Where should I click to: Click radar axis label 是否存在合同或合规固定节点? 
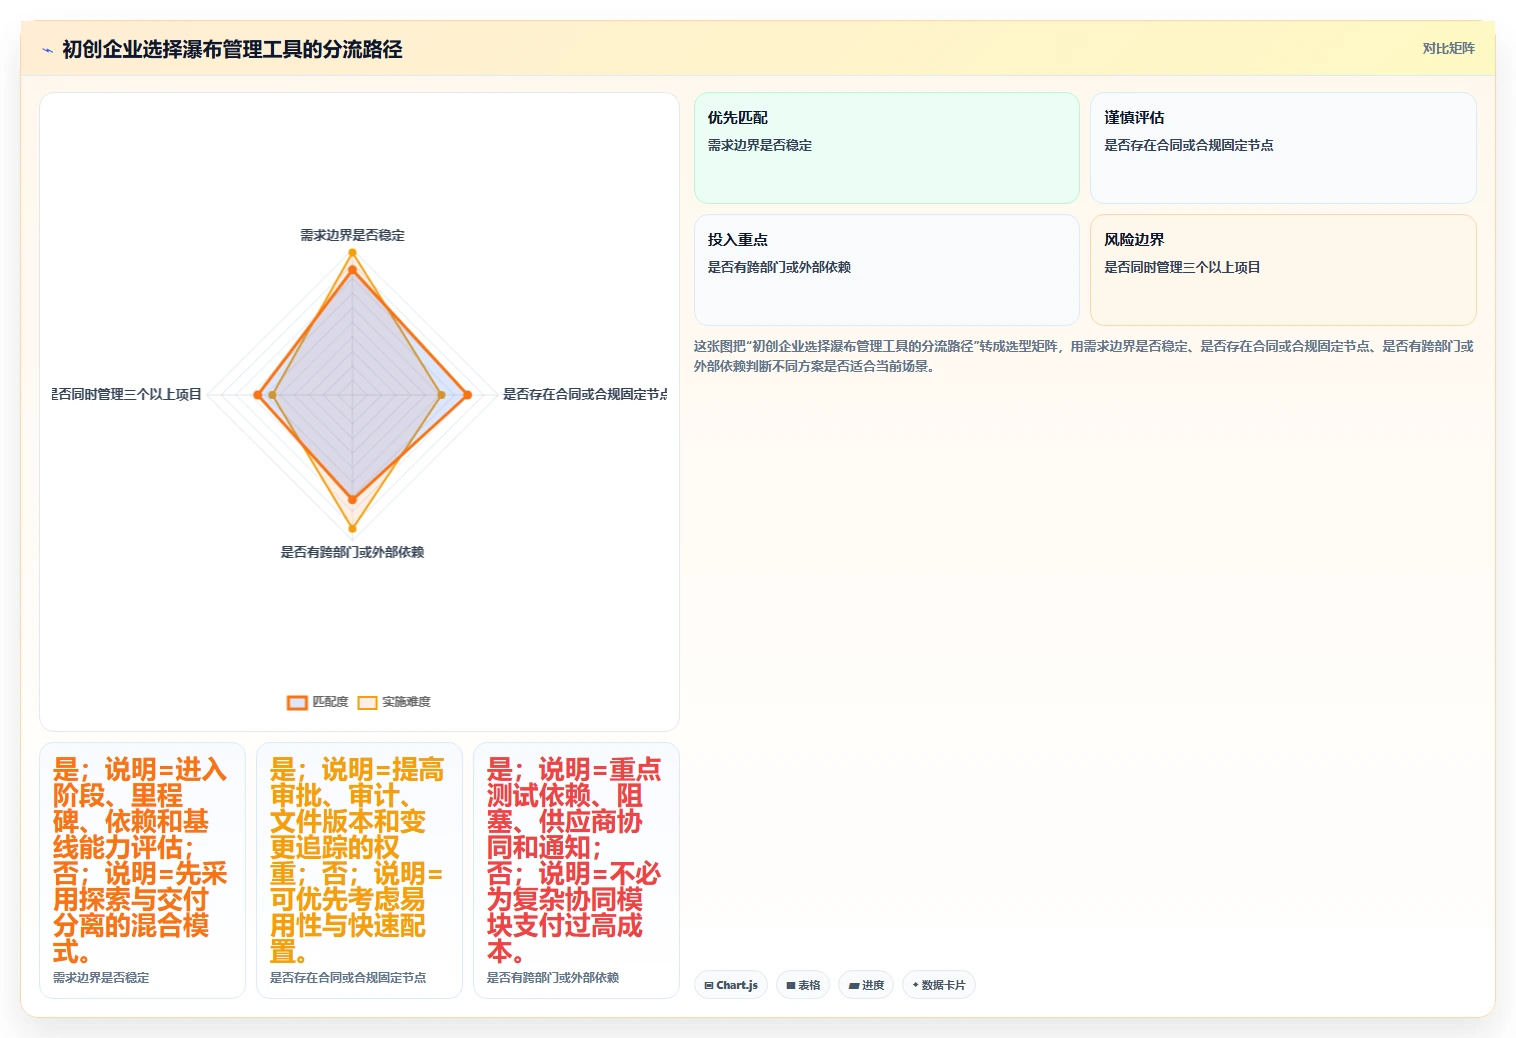tap(585, 394)
